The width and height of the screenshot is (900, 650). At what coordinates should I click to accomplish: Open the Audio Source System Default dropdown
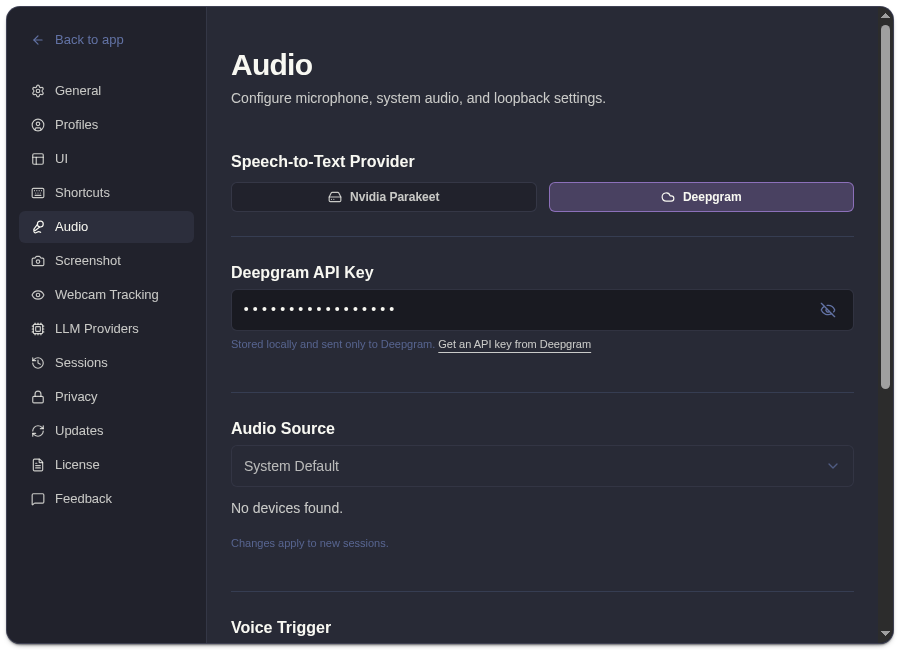(542, 466)
